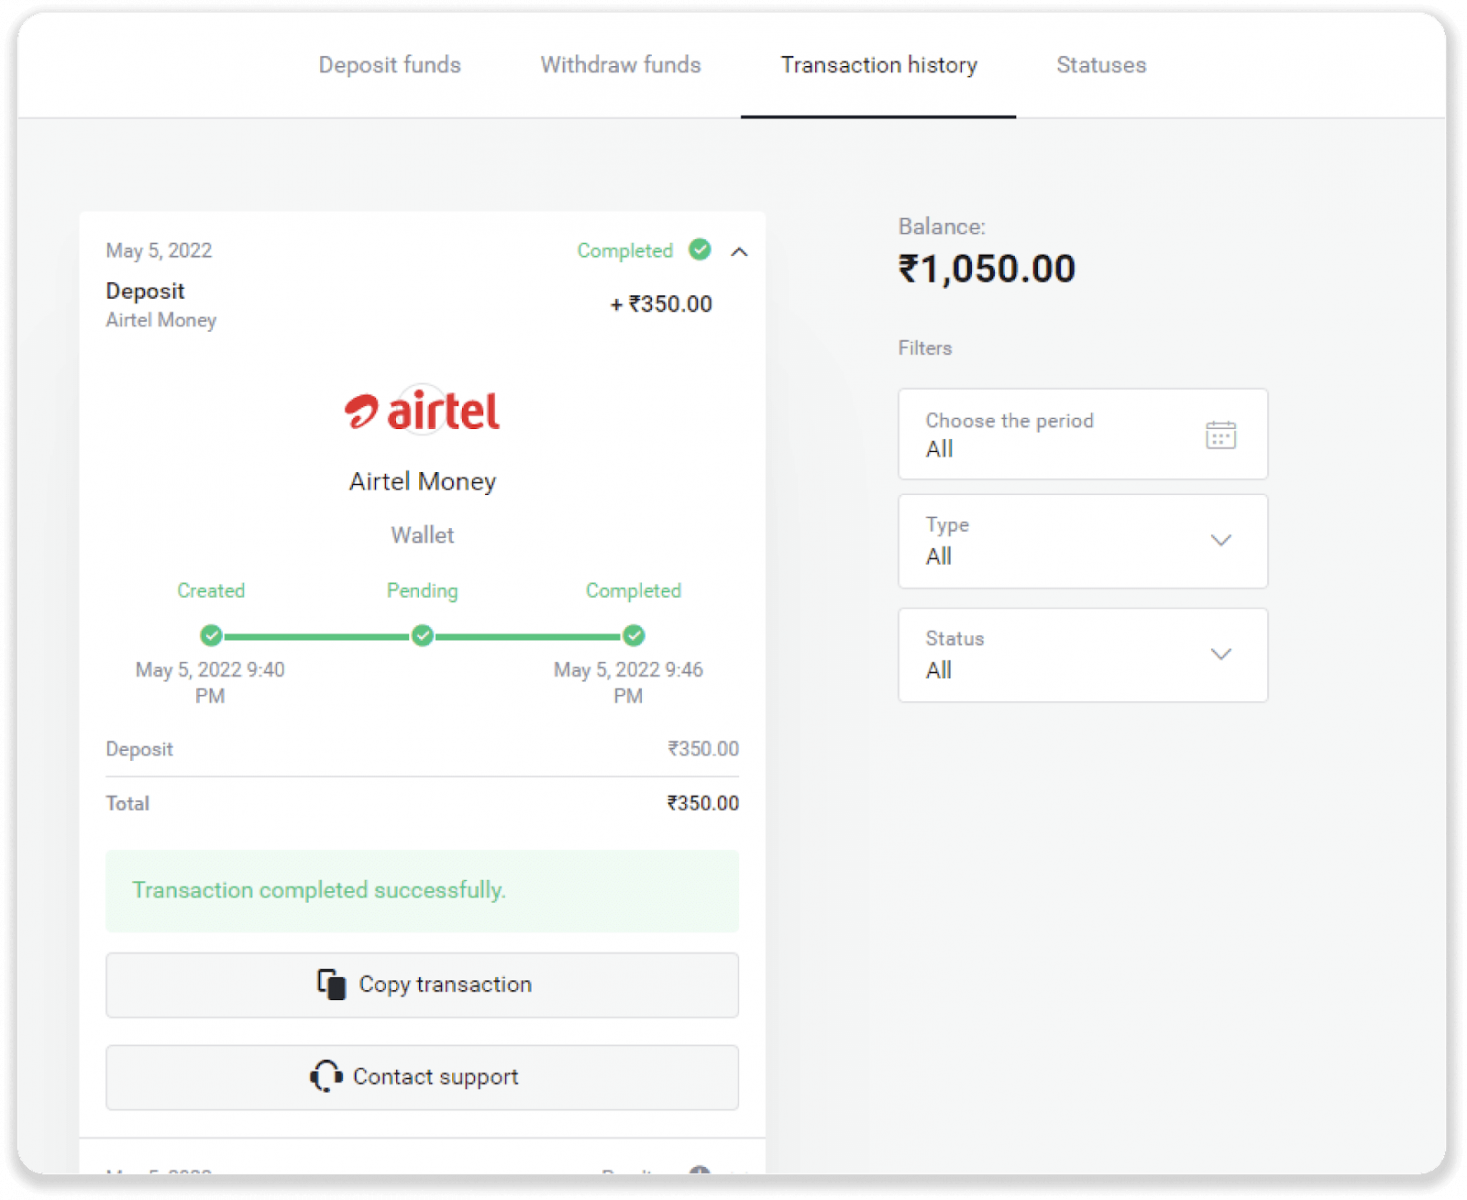Click the copy icon on Copy transaction
This screenshot has width=1467, height=1200.
pos(331,984)
